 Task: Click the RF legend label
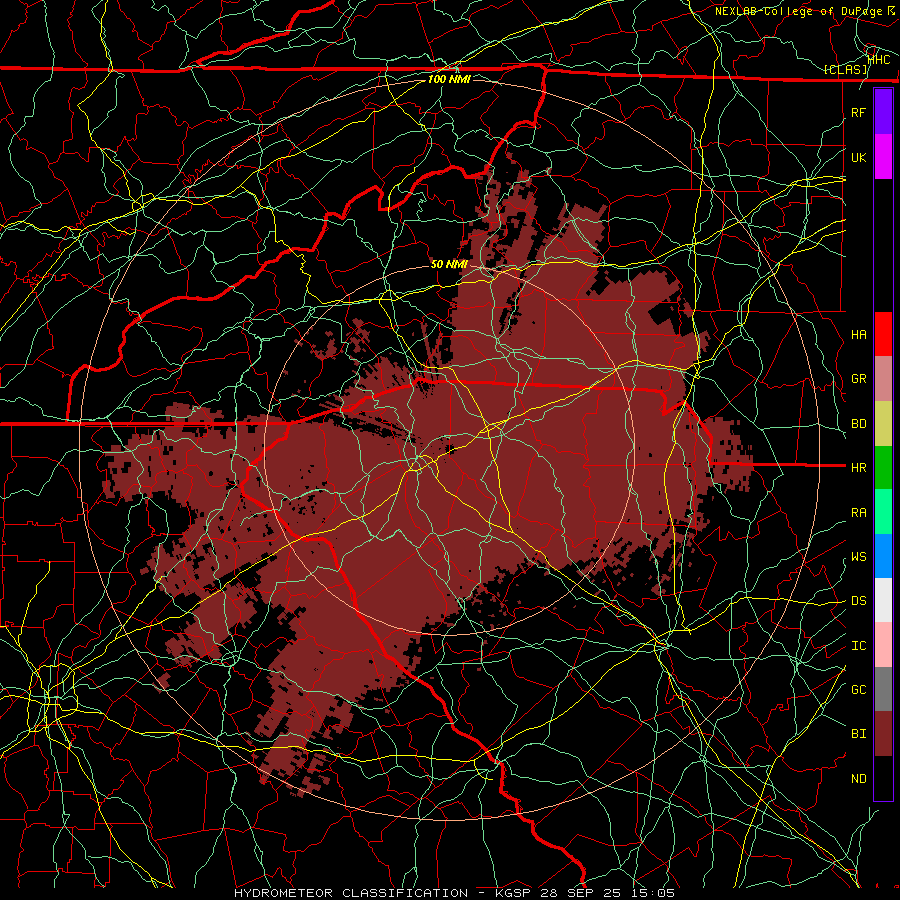859,112
